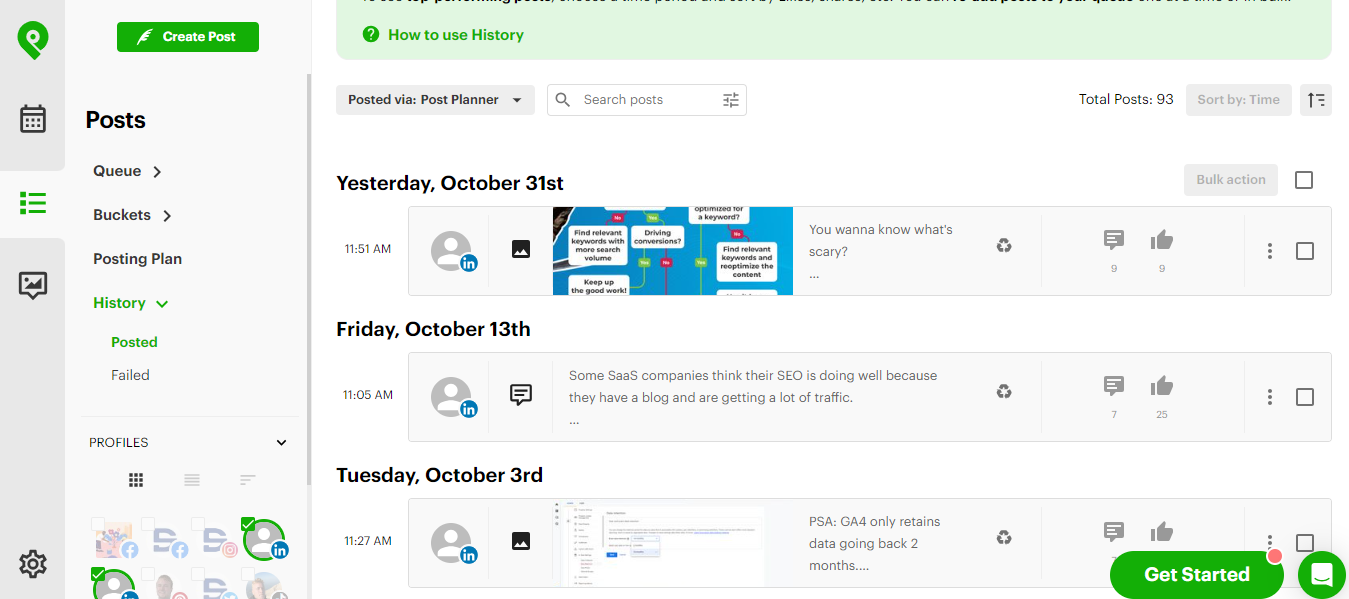Click the sort order arrows icon near Sort by
The height and width of the screenshot is (599, 1349).
[x=1315, y=99]
